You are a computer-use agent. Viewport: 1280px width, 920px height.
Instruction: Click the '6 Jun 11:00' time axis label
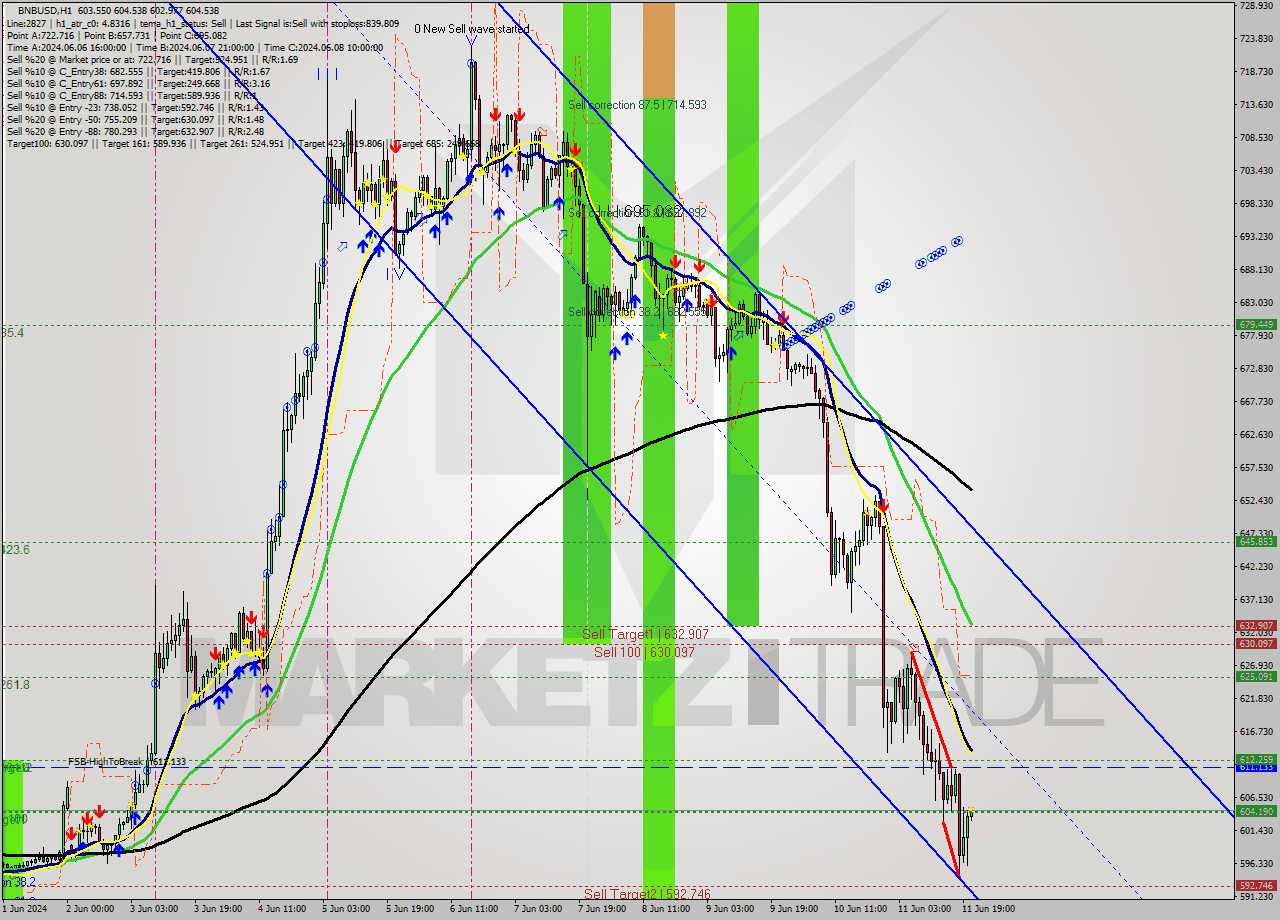[475, 909]
